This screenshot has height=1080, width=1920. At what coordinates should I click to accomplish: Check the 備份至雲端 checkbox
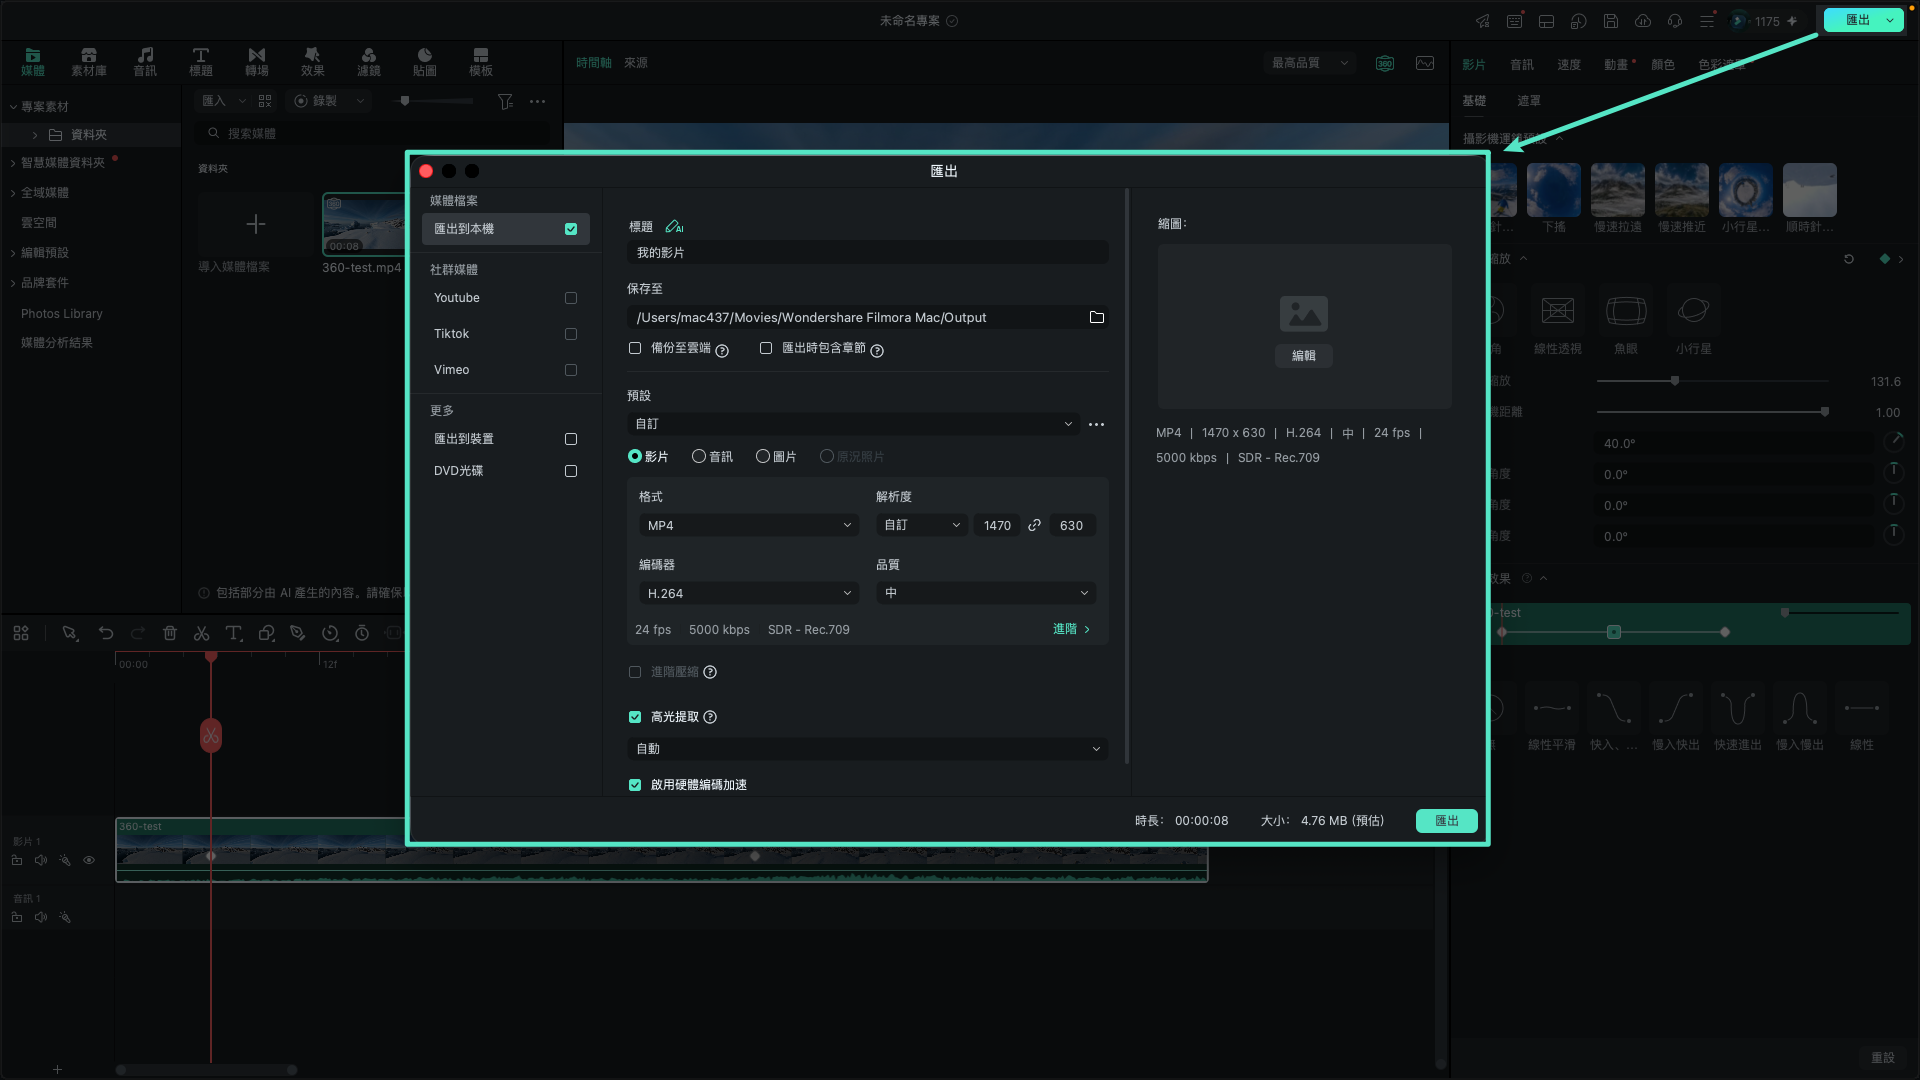635,348
